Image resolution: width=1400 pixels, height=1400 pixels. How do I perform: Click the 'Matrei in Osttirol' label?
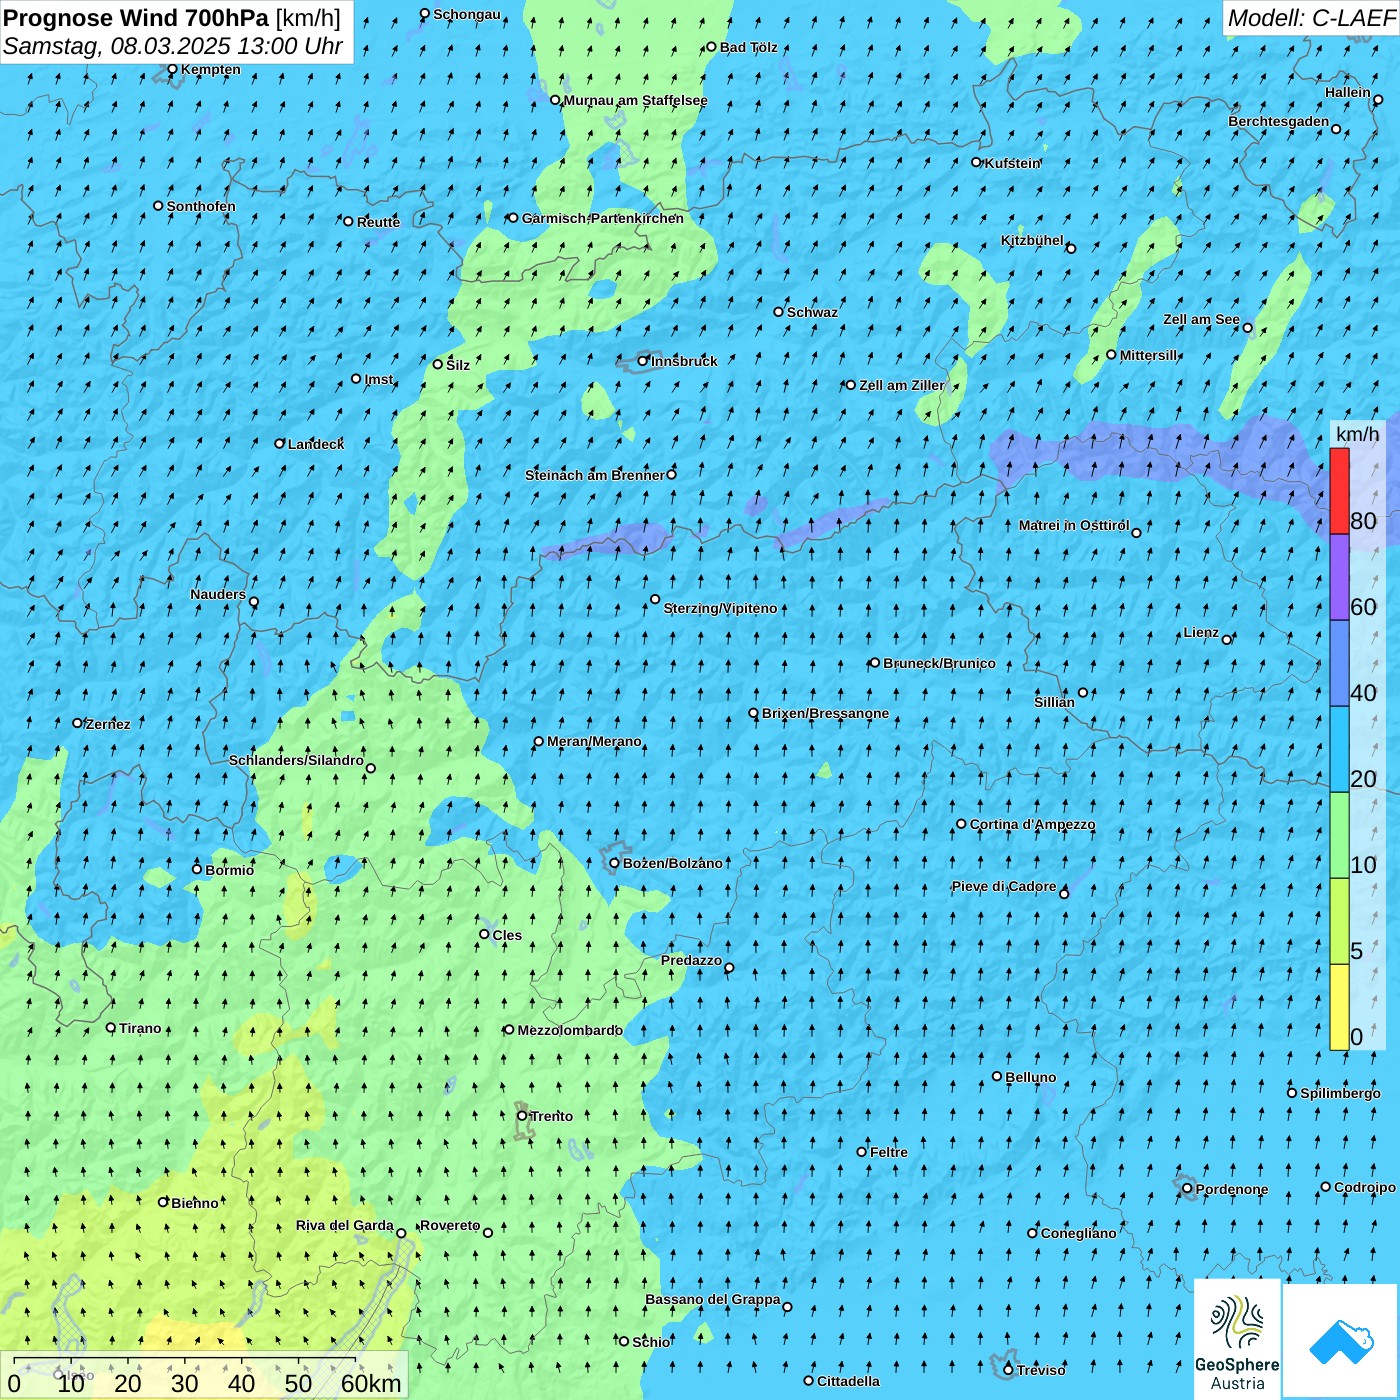(1074, 525)
